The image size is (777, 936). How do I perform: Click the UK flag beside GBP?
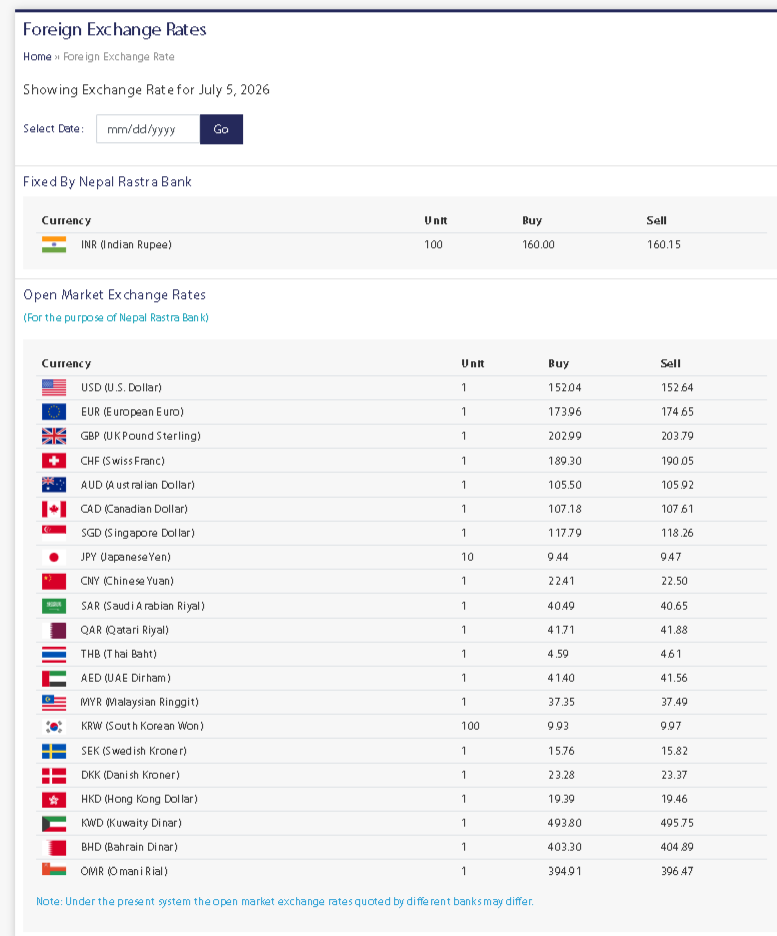tap(54, 436)
